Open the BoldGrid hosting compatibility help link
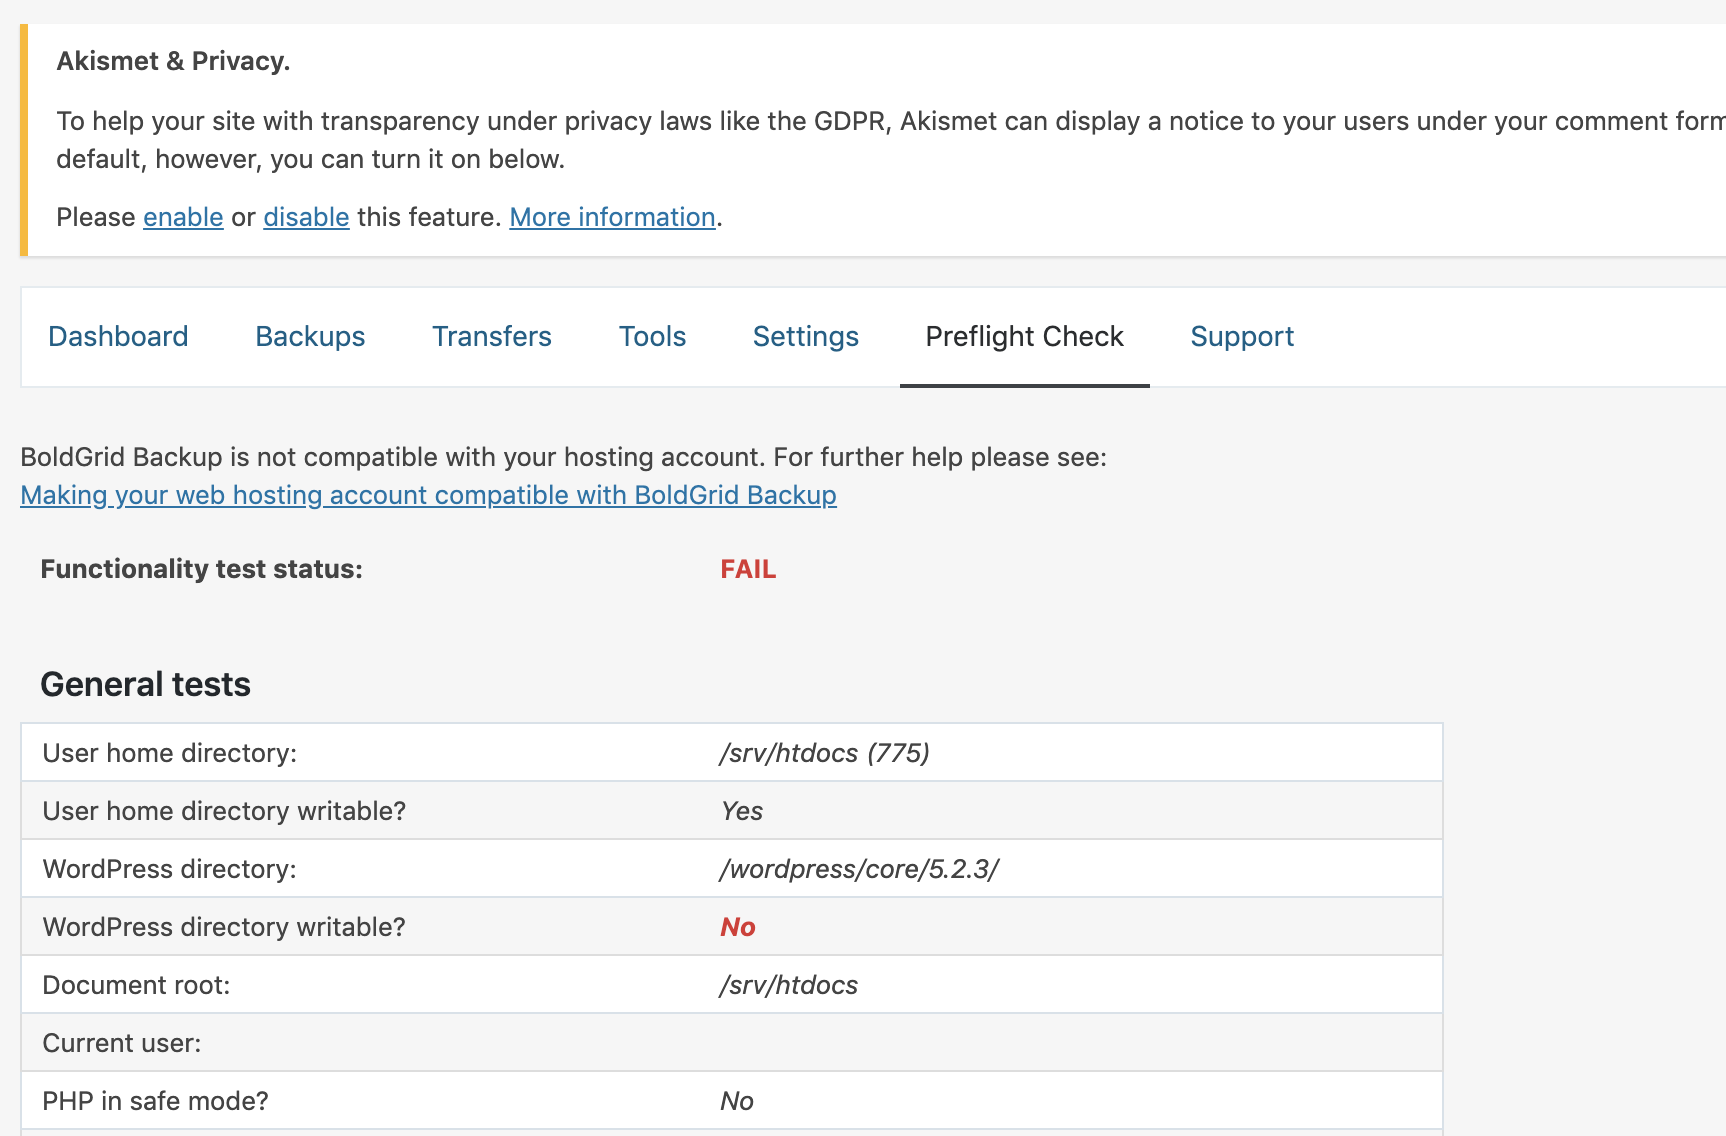The image size is (1726, 1136). 428,495
